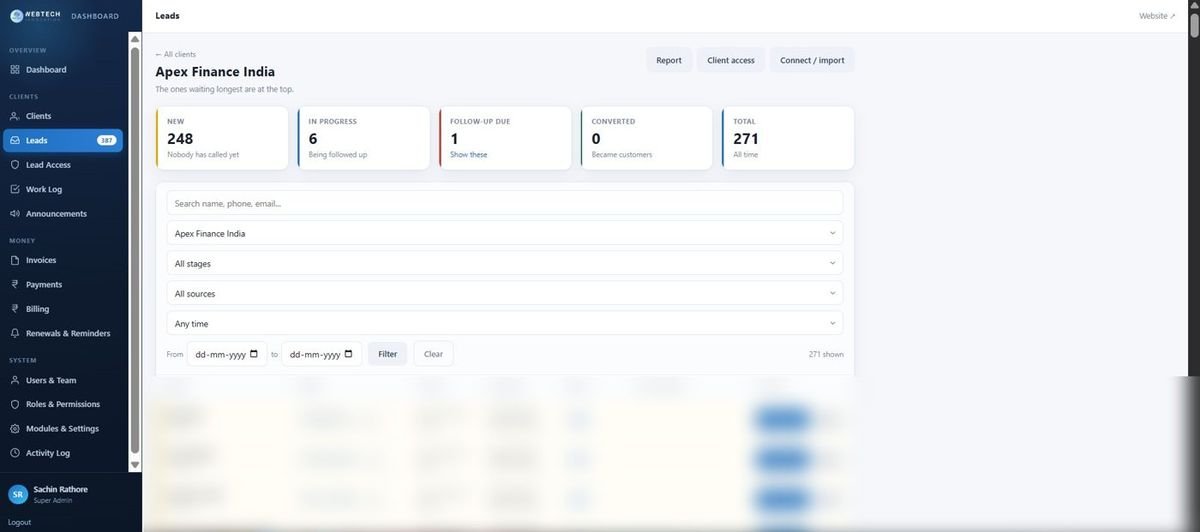This screenshot has width=1200, height=532.
Task: Click the Users & Team person icon
Action: click(15, 380)
